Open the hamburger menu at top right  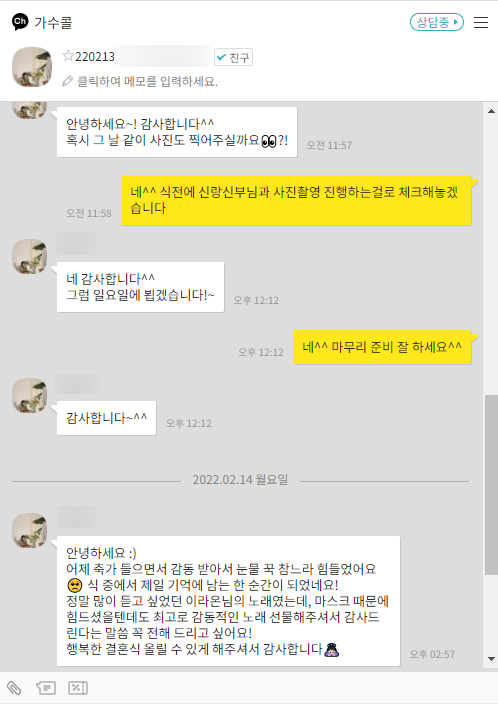[480, 22]
